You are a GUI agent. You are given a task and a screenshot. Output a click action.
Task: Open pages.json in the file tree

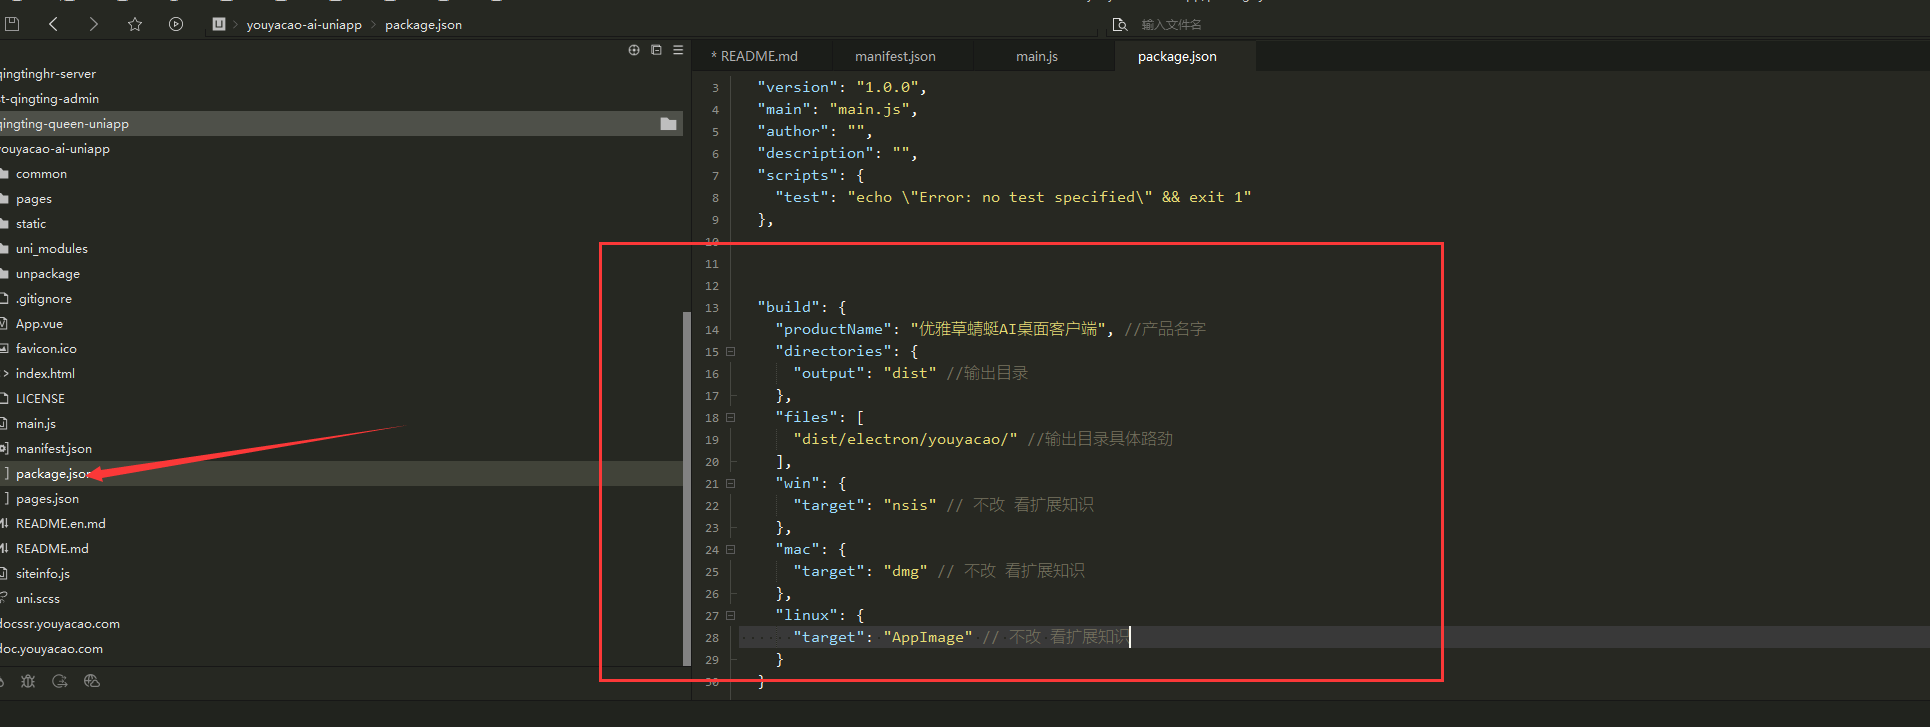(x=47, y=499)
